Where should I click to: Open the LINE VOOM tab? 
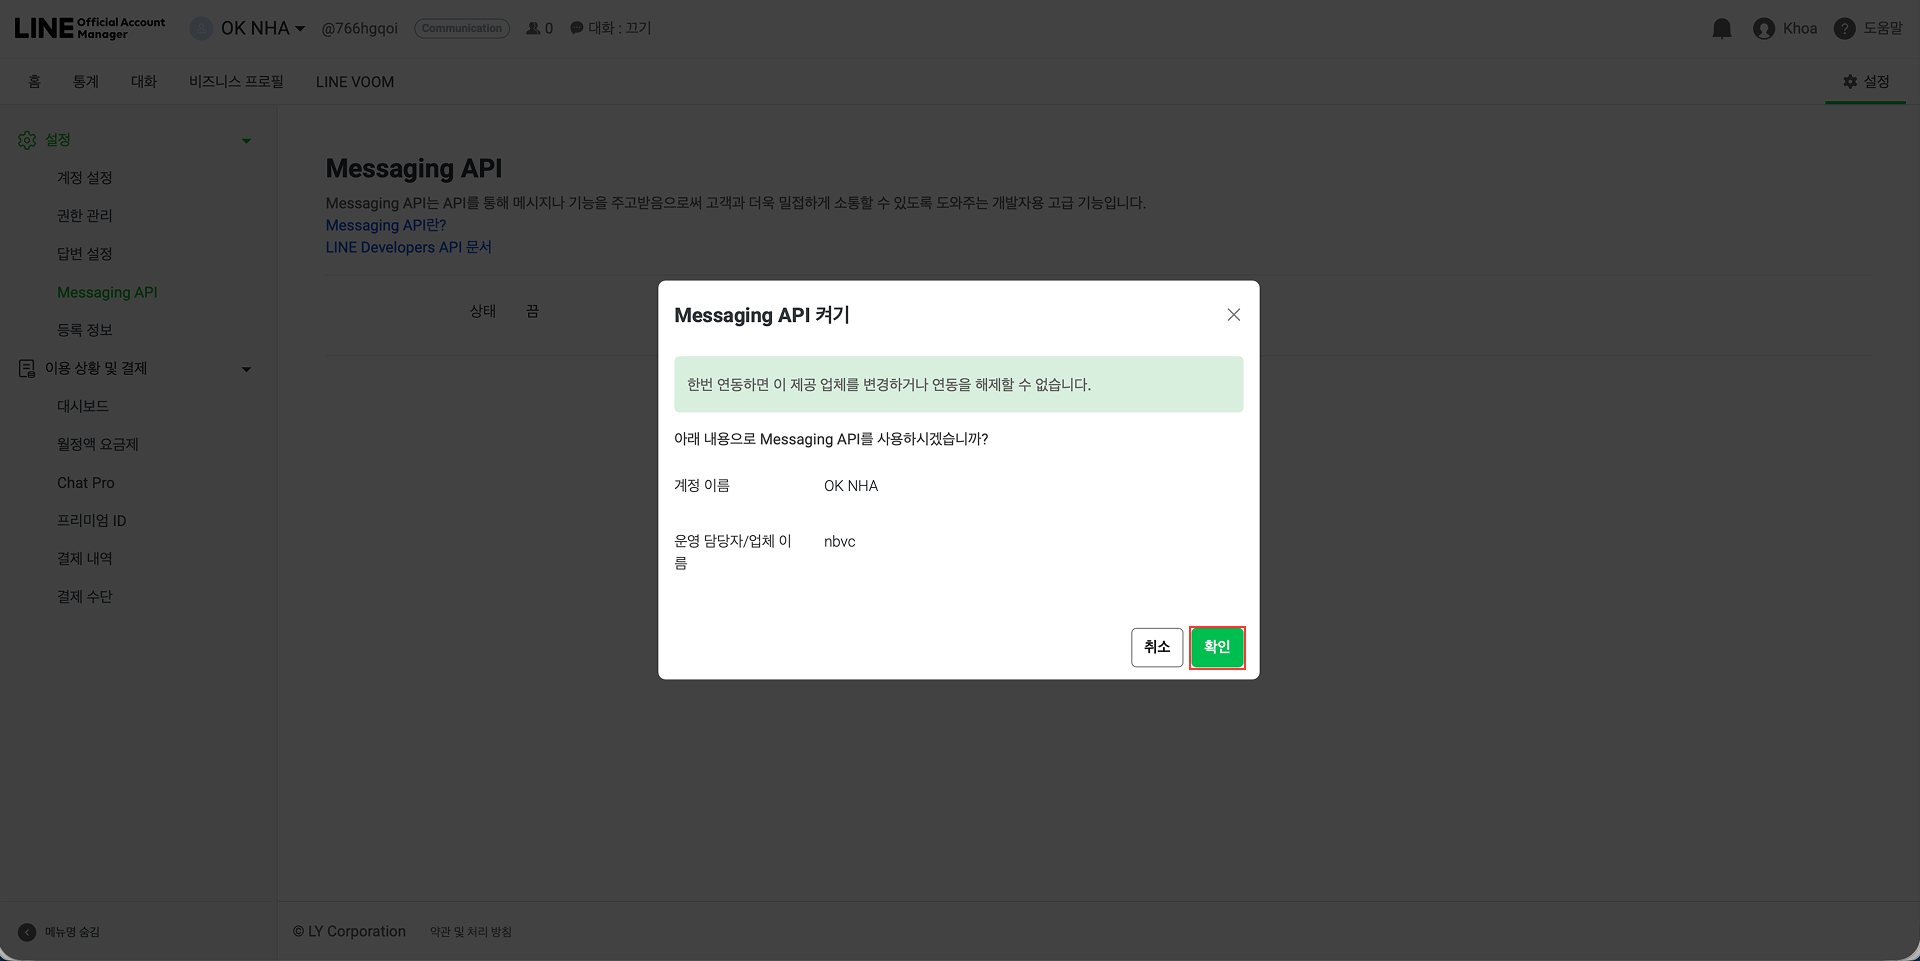(x=354, y=81)
